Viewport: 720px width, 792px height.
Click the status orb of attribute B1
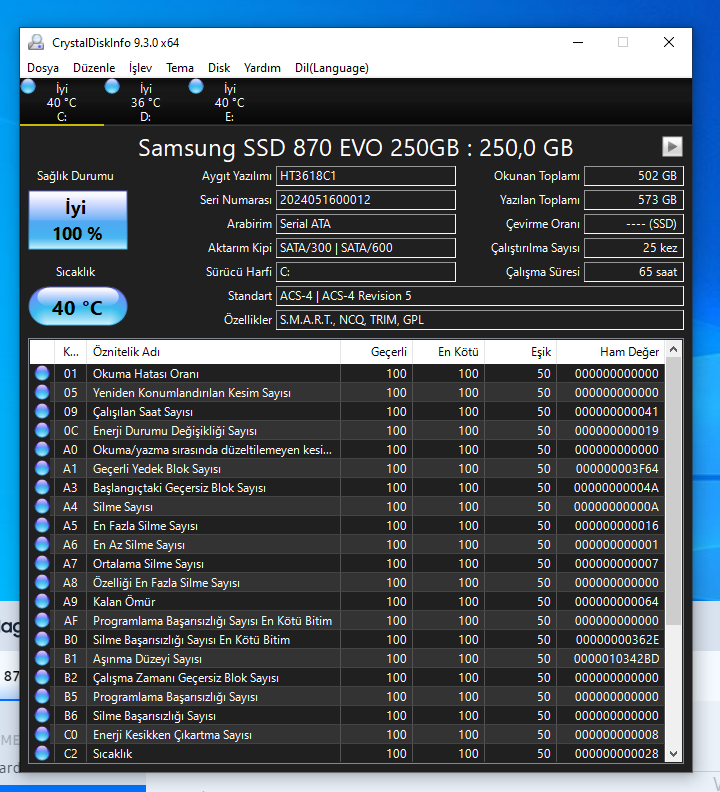42,659
